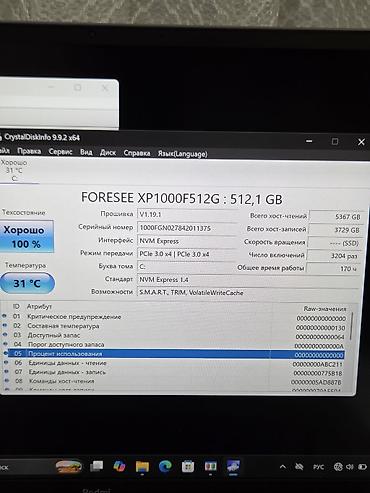The image size is (370, 493).
Task: Close the CrystalDiskInfo window
Action: (x=361, y=142)
